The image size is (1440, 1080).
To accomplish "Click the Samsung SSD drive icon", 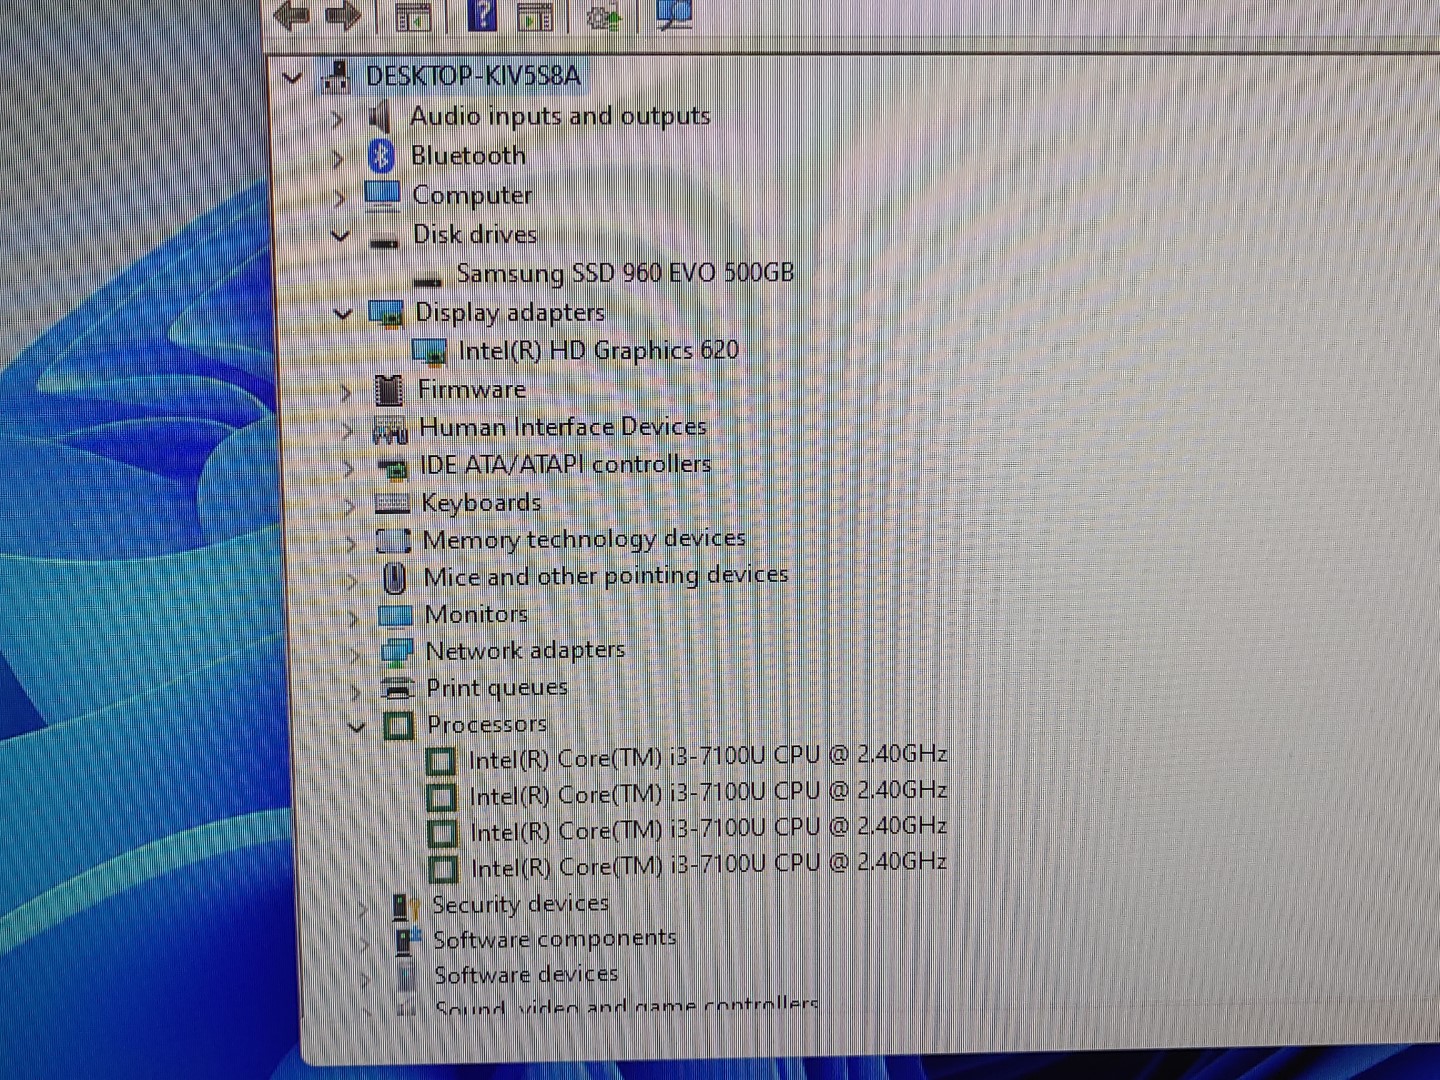I will click(427, 279).
